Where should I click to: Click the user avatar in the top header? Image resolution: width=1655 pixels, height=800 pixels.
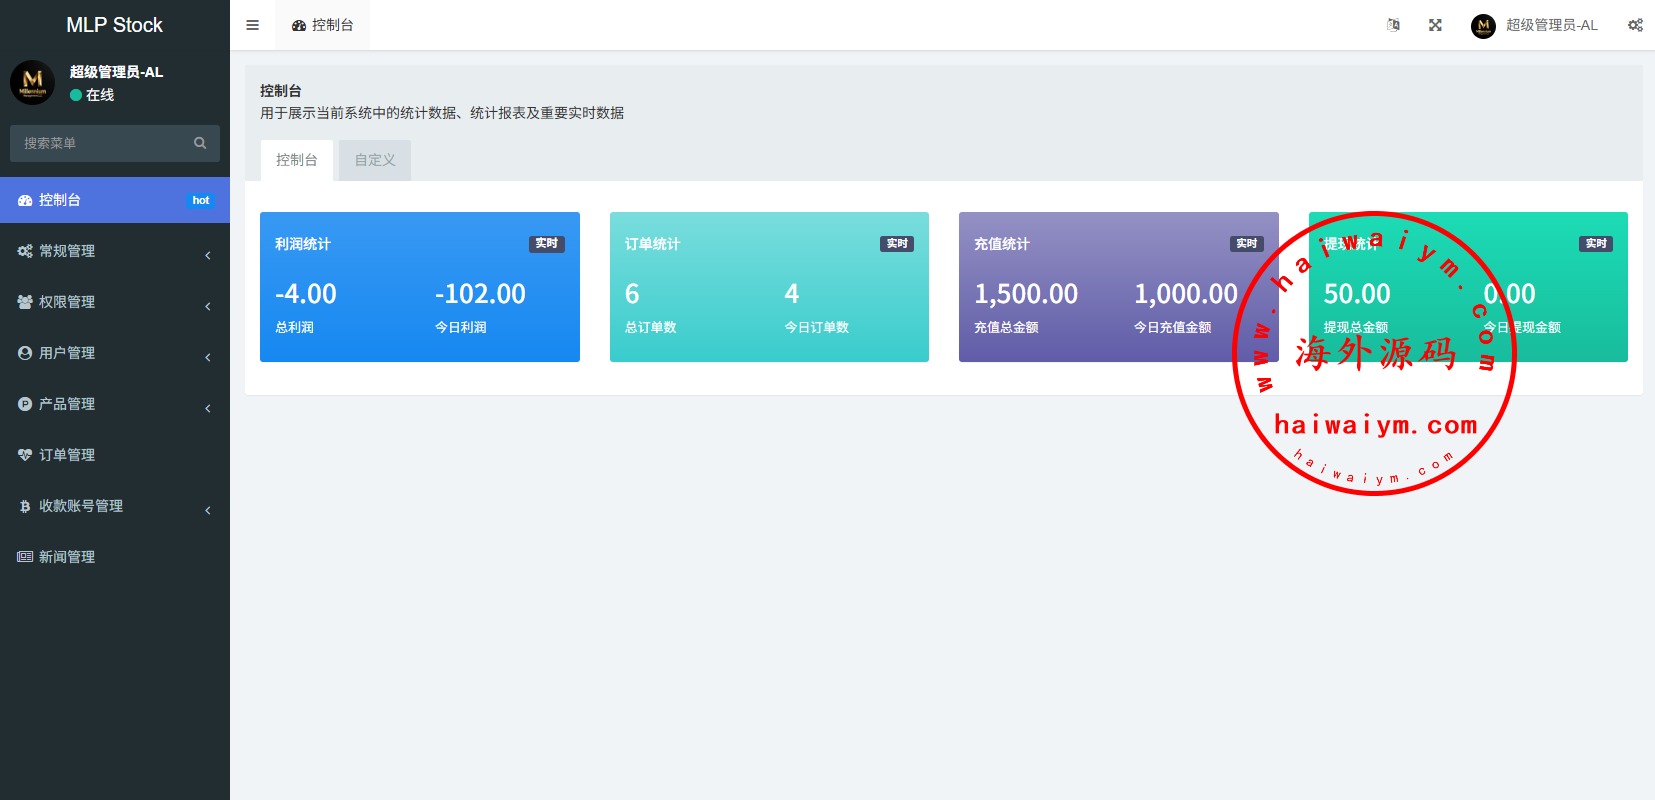[x=1483, y=26]
